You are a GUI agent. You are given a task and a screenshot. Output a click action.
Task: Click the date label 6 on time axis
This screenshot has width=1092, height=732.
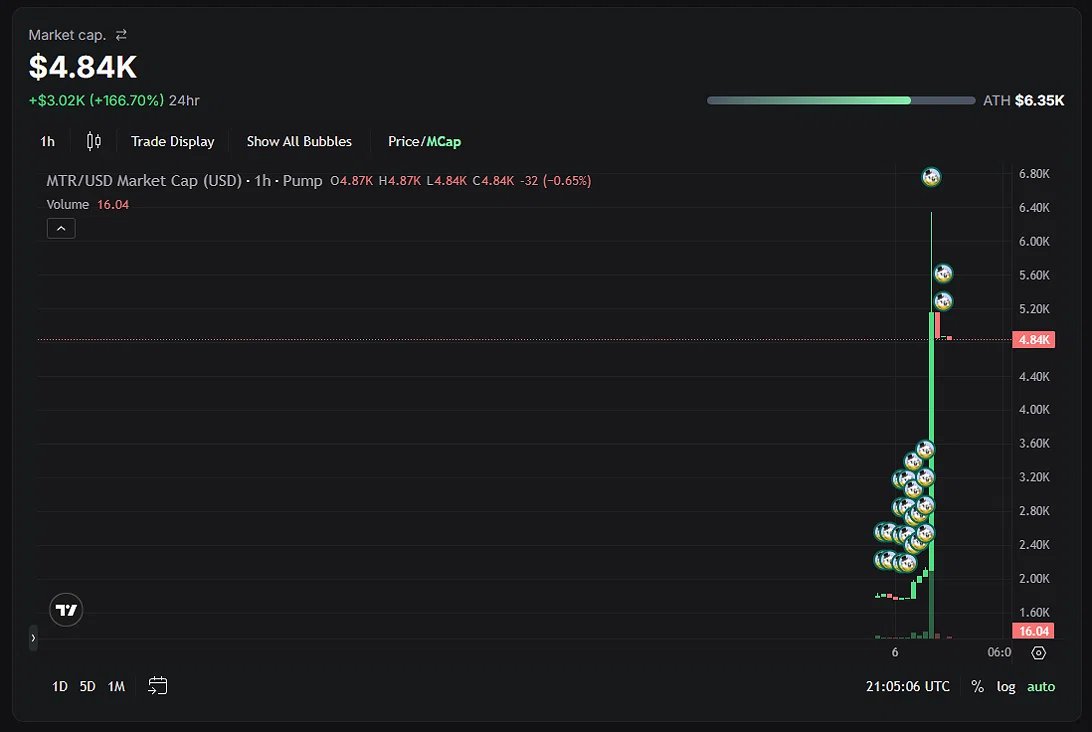pos(895,653)
